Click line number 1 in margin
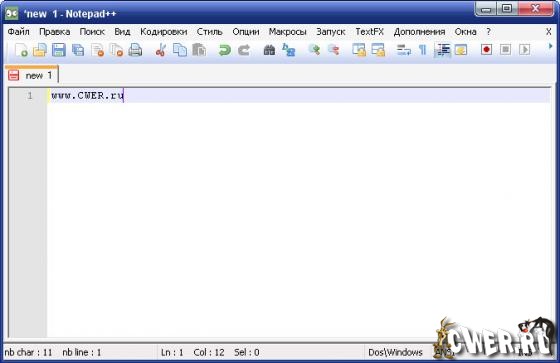560x363 pixels. tap(30, 96)
